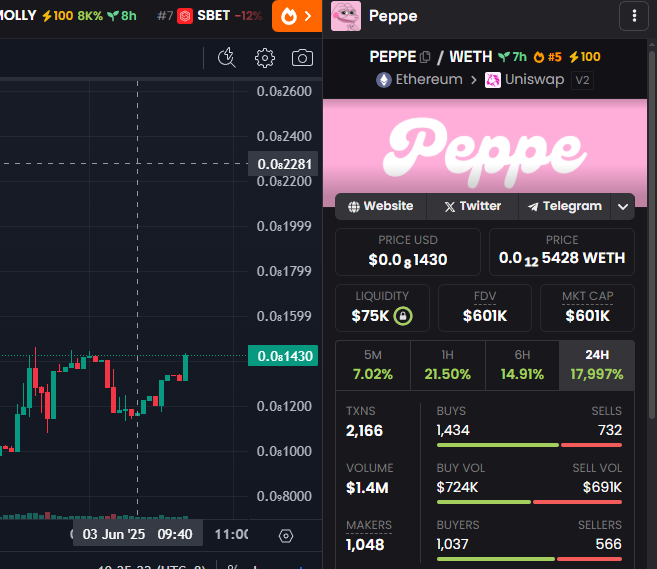
Task: Open the trending flame arrow button
Action: [x=297, y=16]
